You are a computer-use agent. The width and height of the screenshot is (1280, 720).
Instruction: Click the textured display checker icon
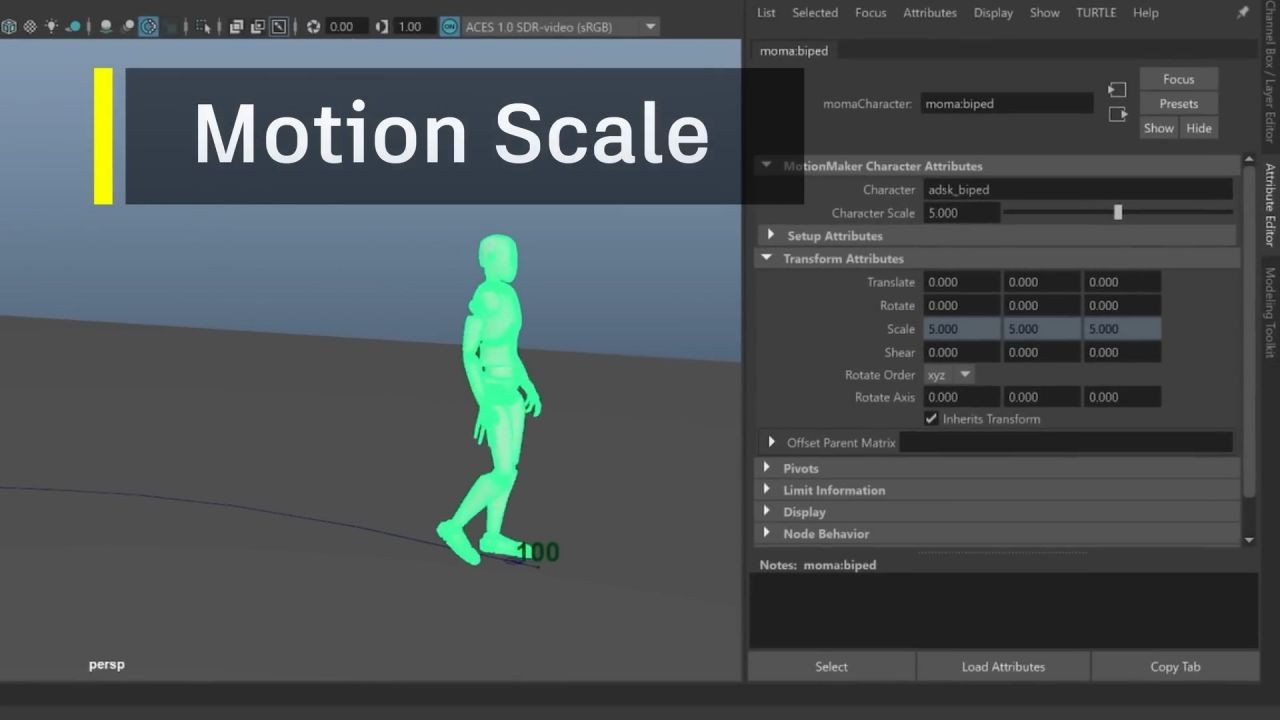(x=30, y=27)
